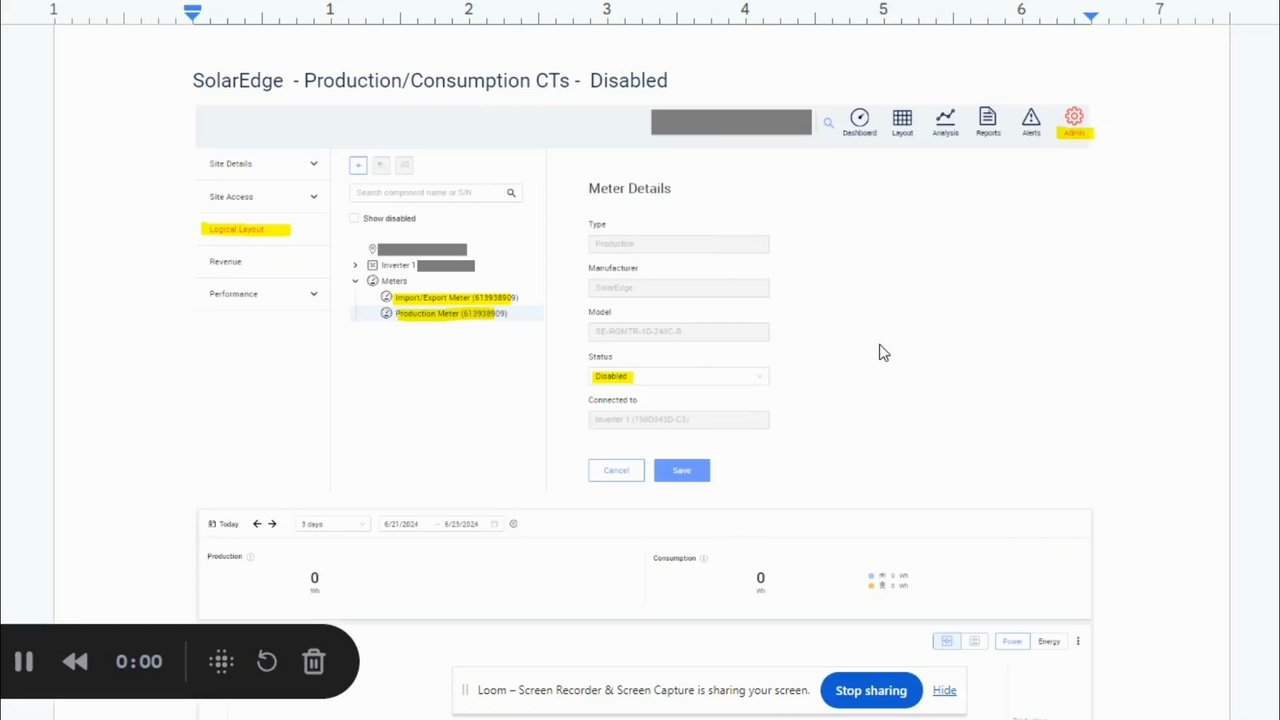
Task: Tick the Show disabled checkbox
Action: coord(354,218)
